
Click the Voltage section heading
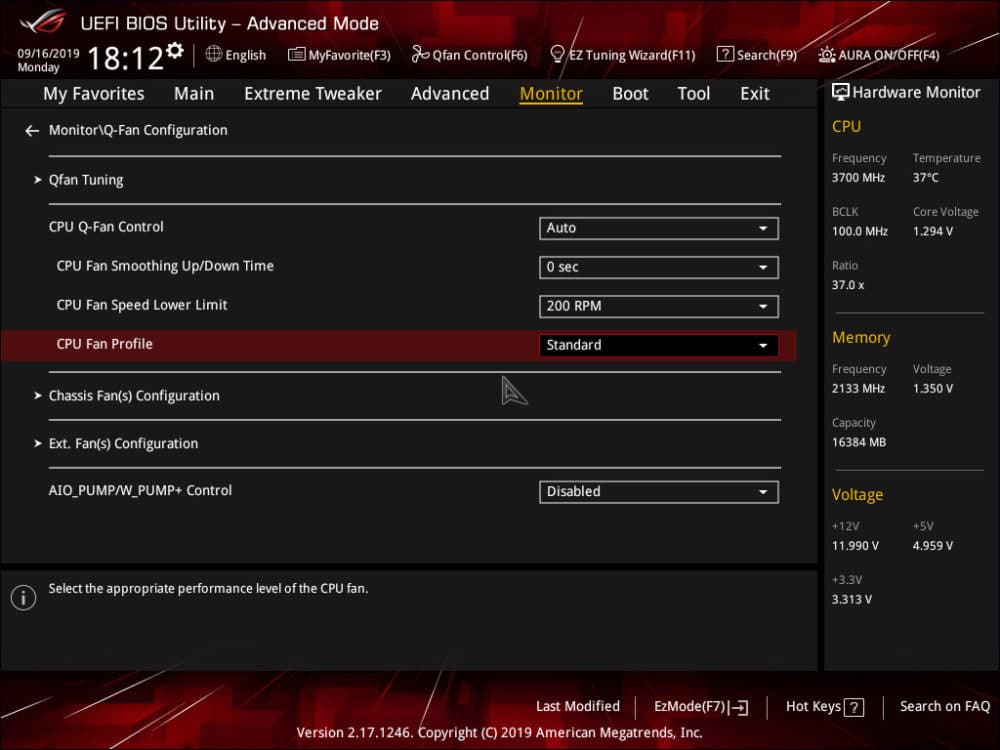click(857, 495)
